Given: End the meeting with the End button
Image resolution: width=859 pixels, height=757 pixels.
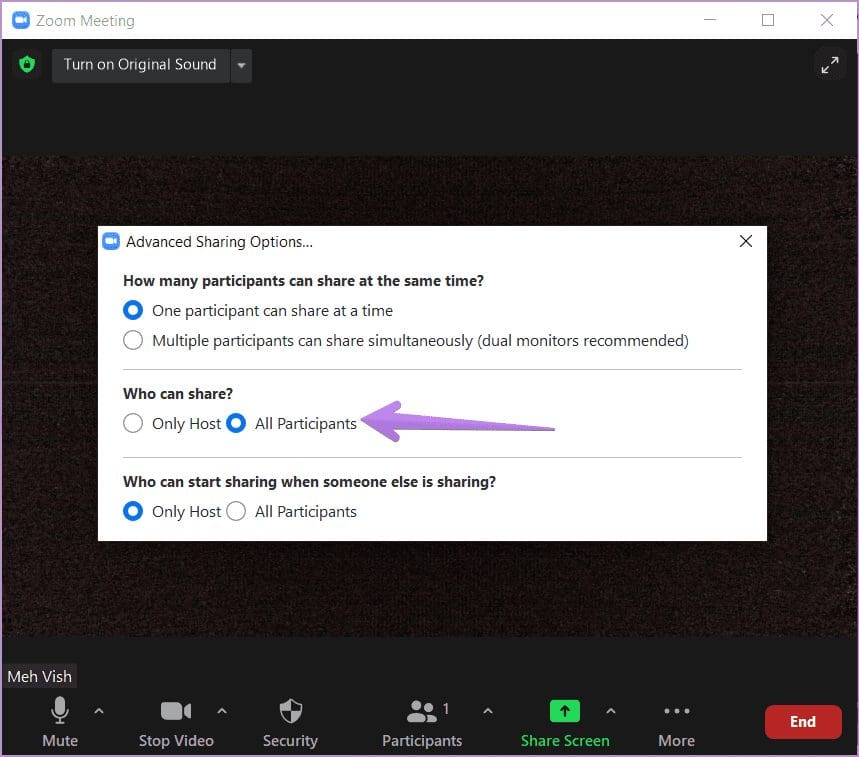Looking at the screenshot, I should tap(803, 722).
